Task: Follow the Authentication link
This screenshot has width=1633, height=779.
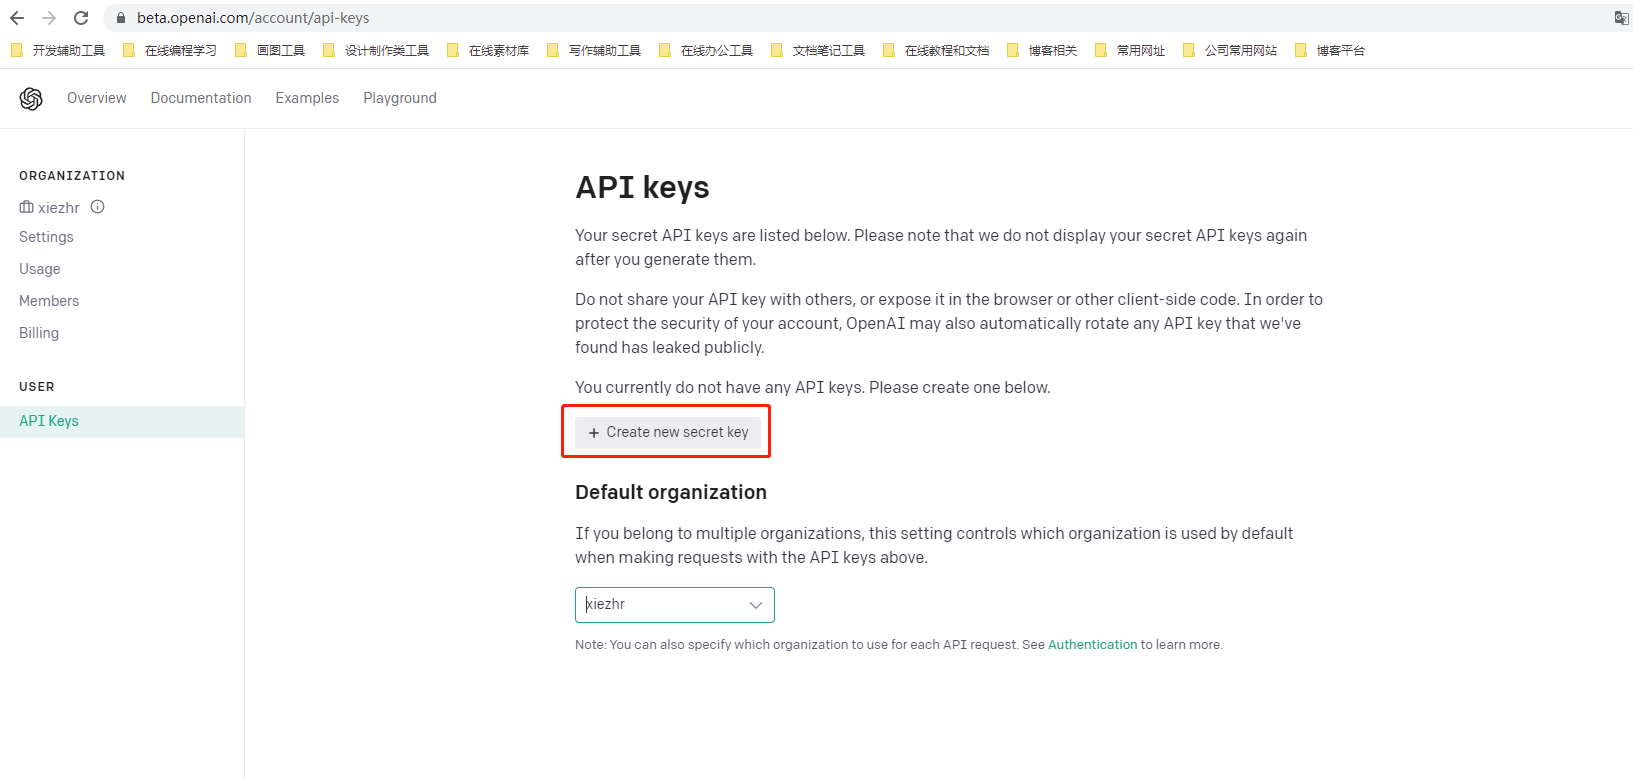Action: [1092, 645]
